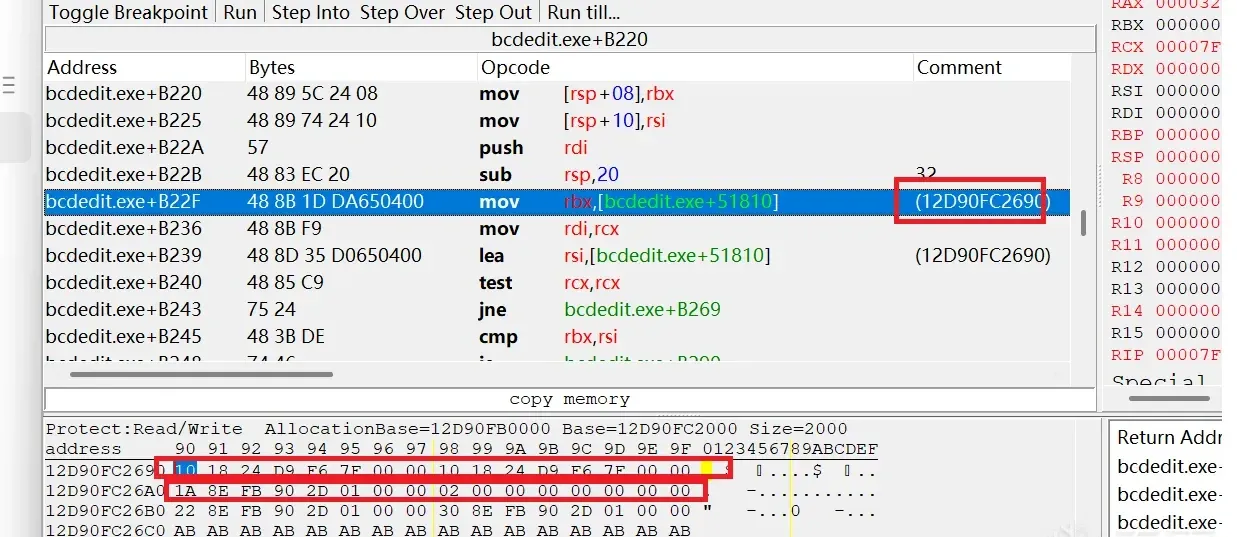Click the comment value 32 on the sub row

tap(927, 175)
